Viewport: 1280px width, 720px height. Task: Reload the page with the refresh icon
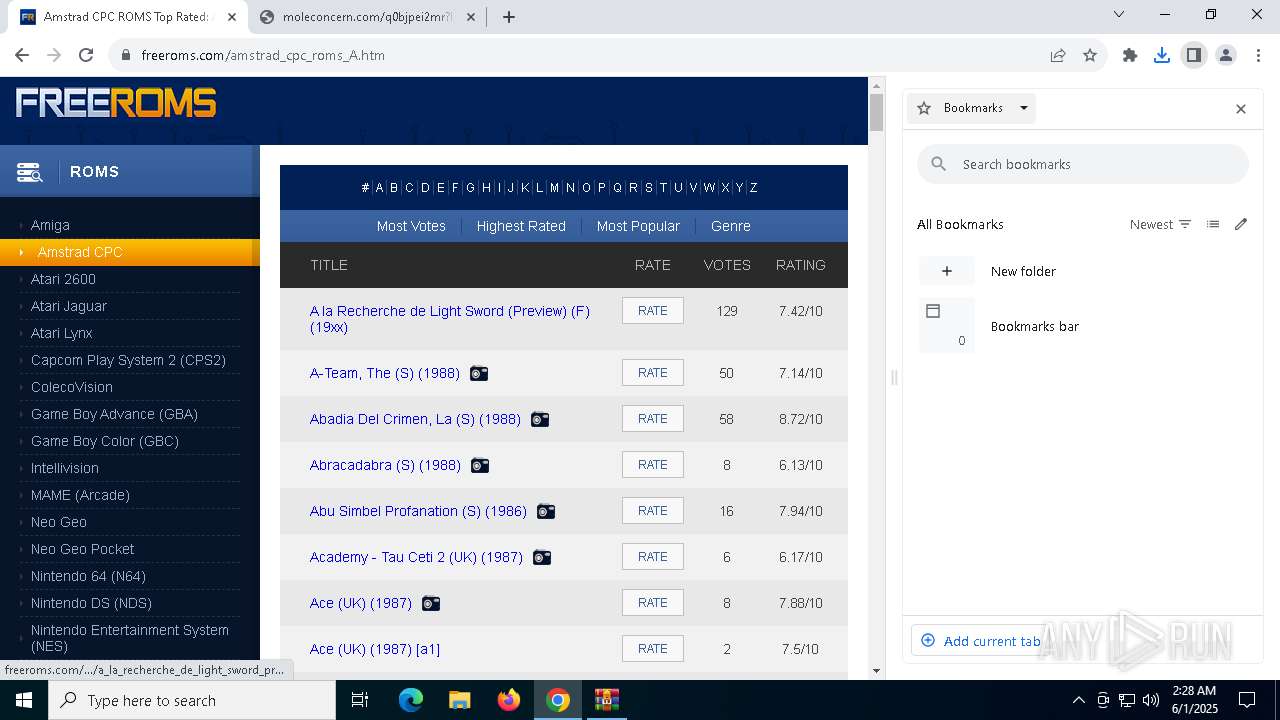tap(86, 55)
